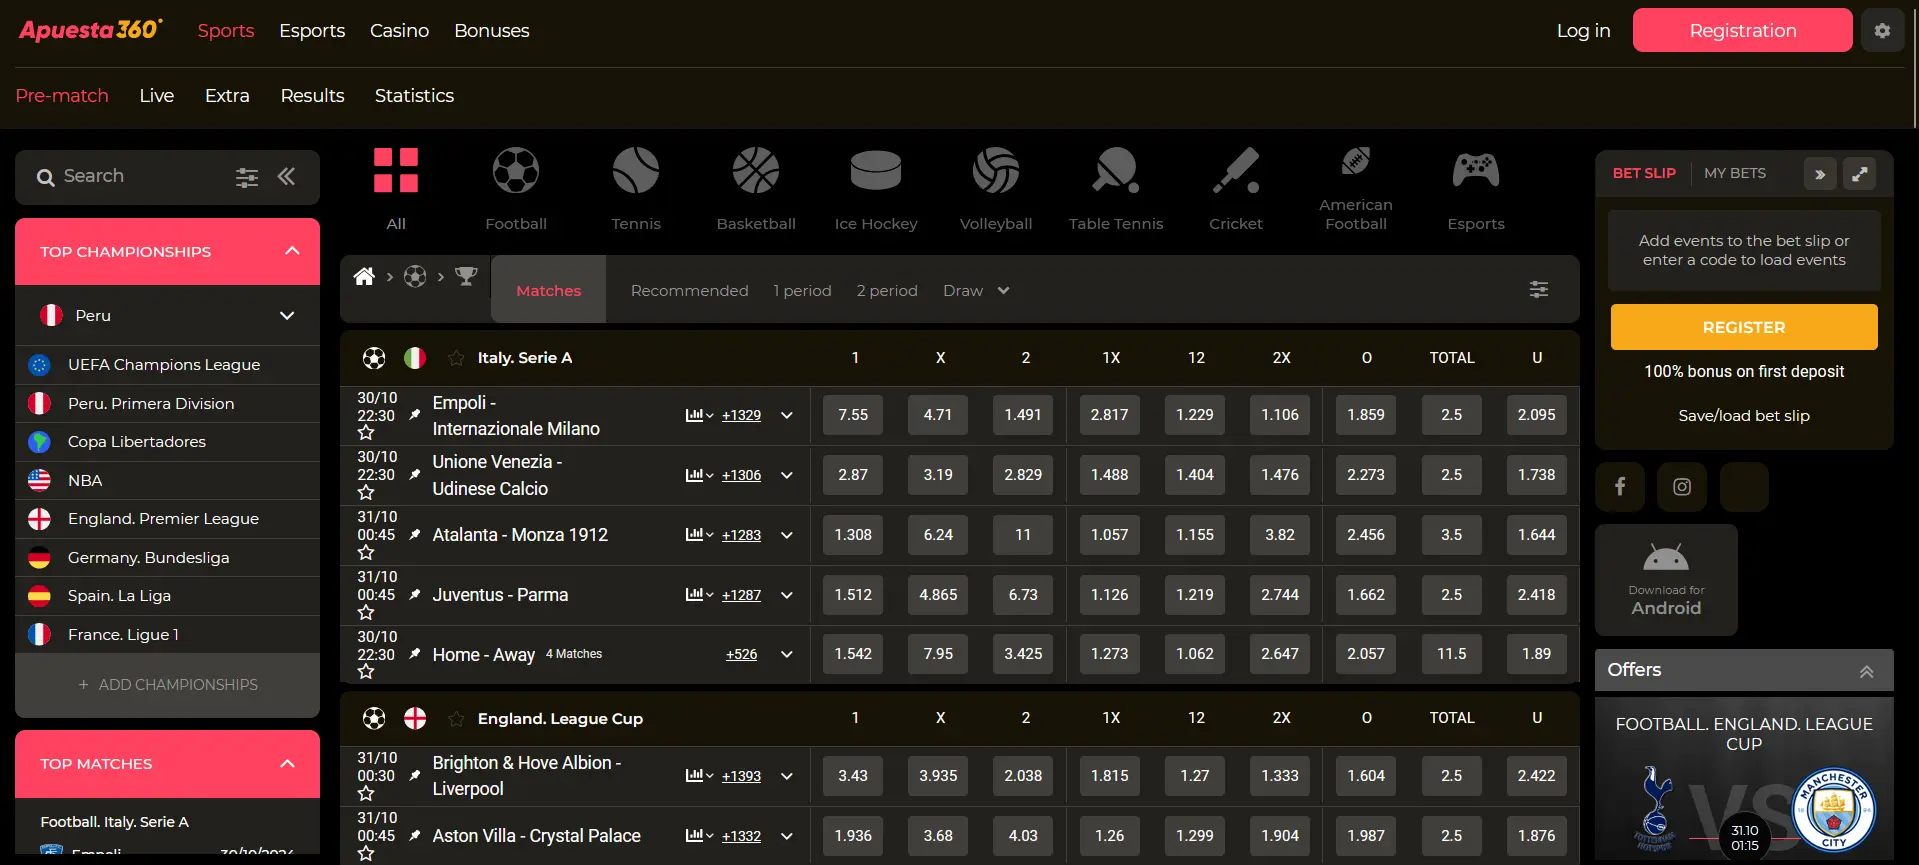Collapse the Top Championships panel
This screenshot has height=865, width=1919.
click(292, 251)
